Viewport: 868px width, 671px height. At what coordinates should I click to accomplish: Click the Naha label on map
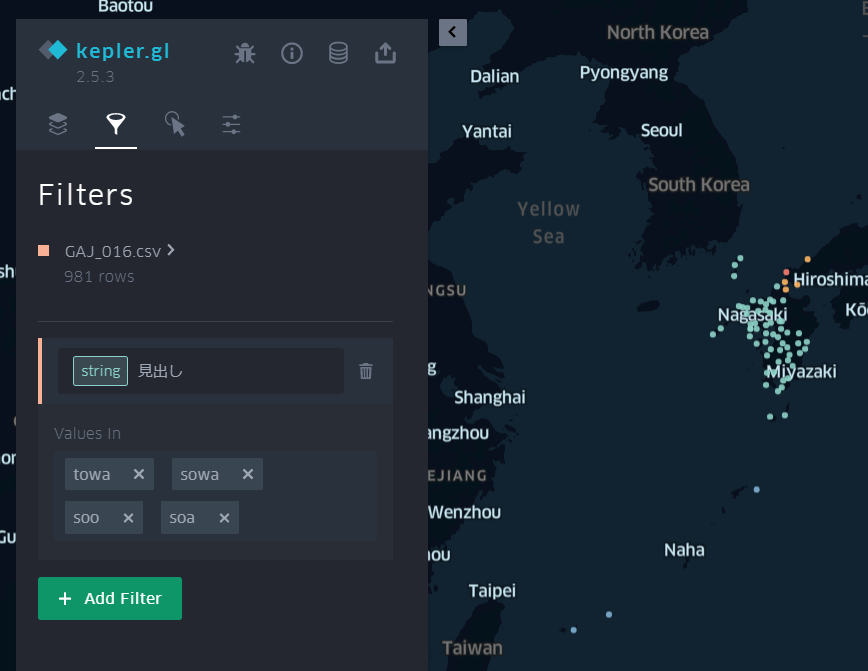coord(684,550)
